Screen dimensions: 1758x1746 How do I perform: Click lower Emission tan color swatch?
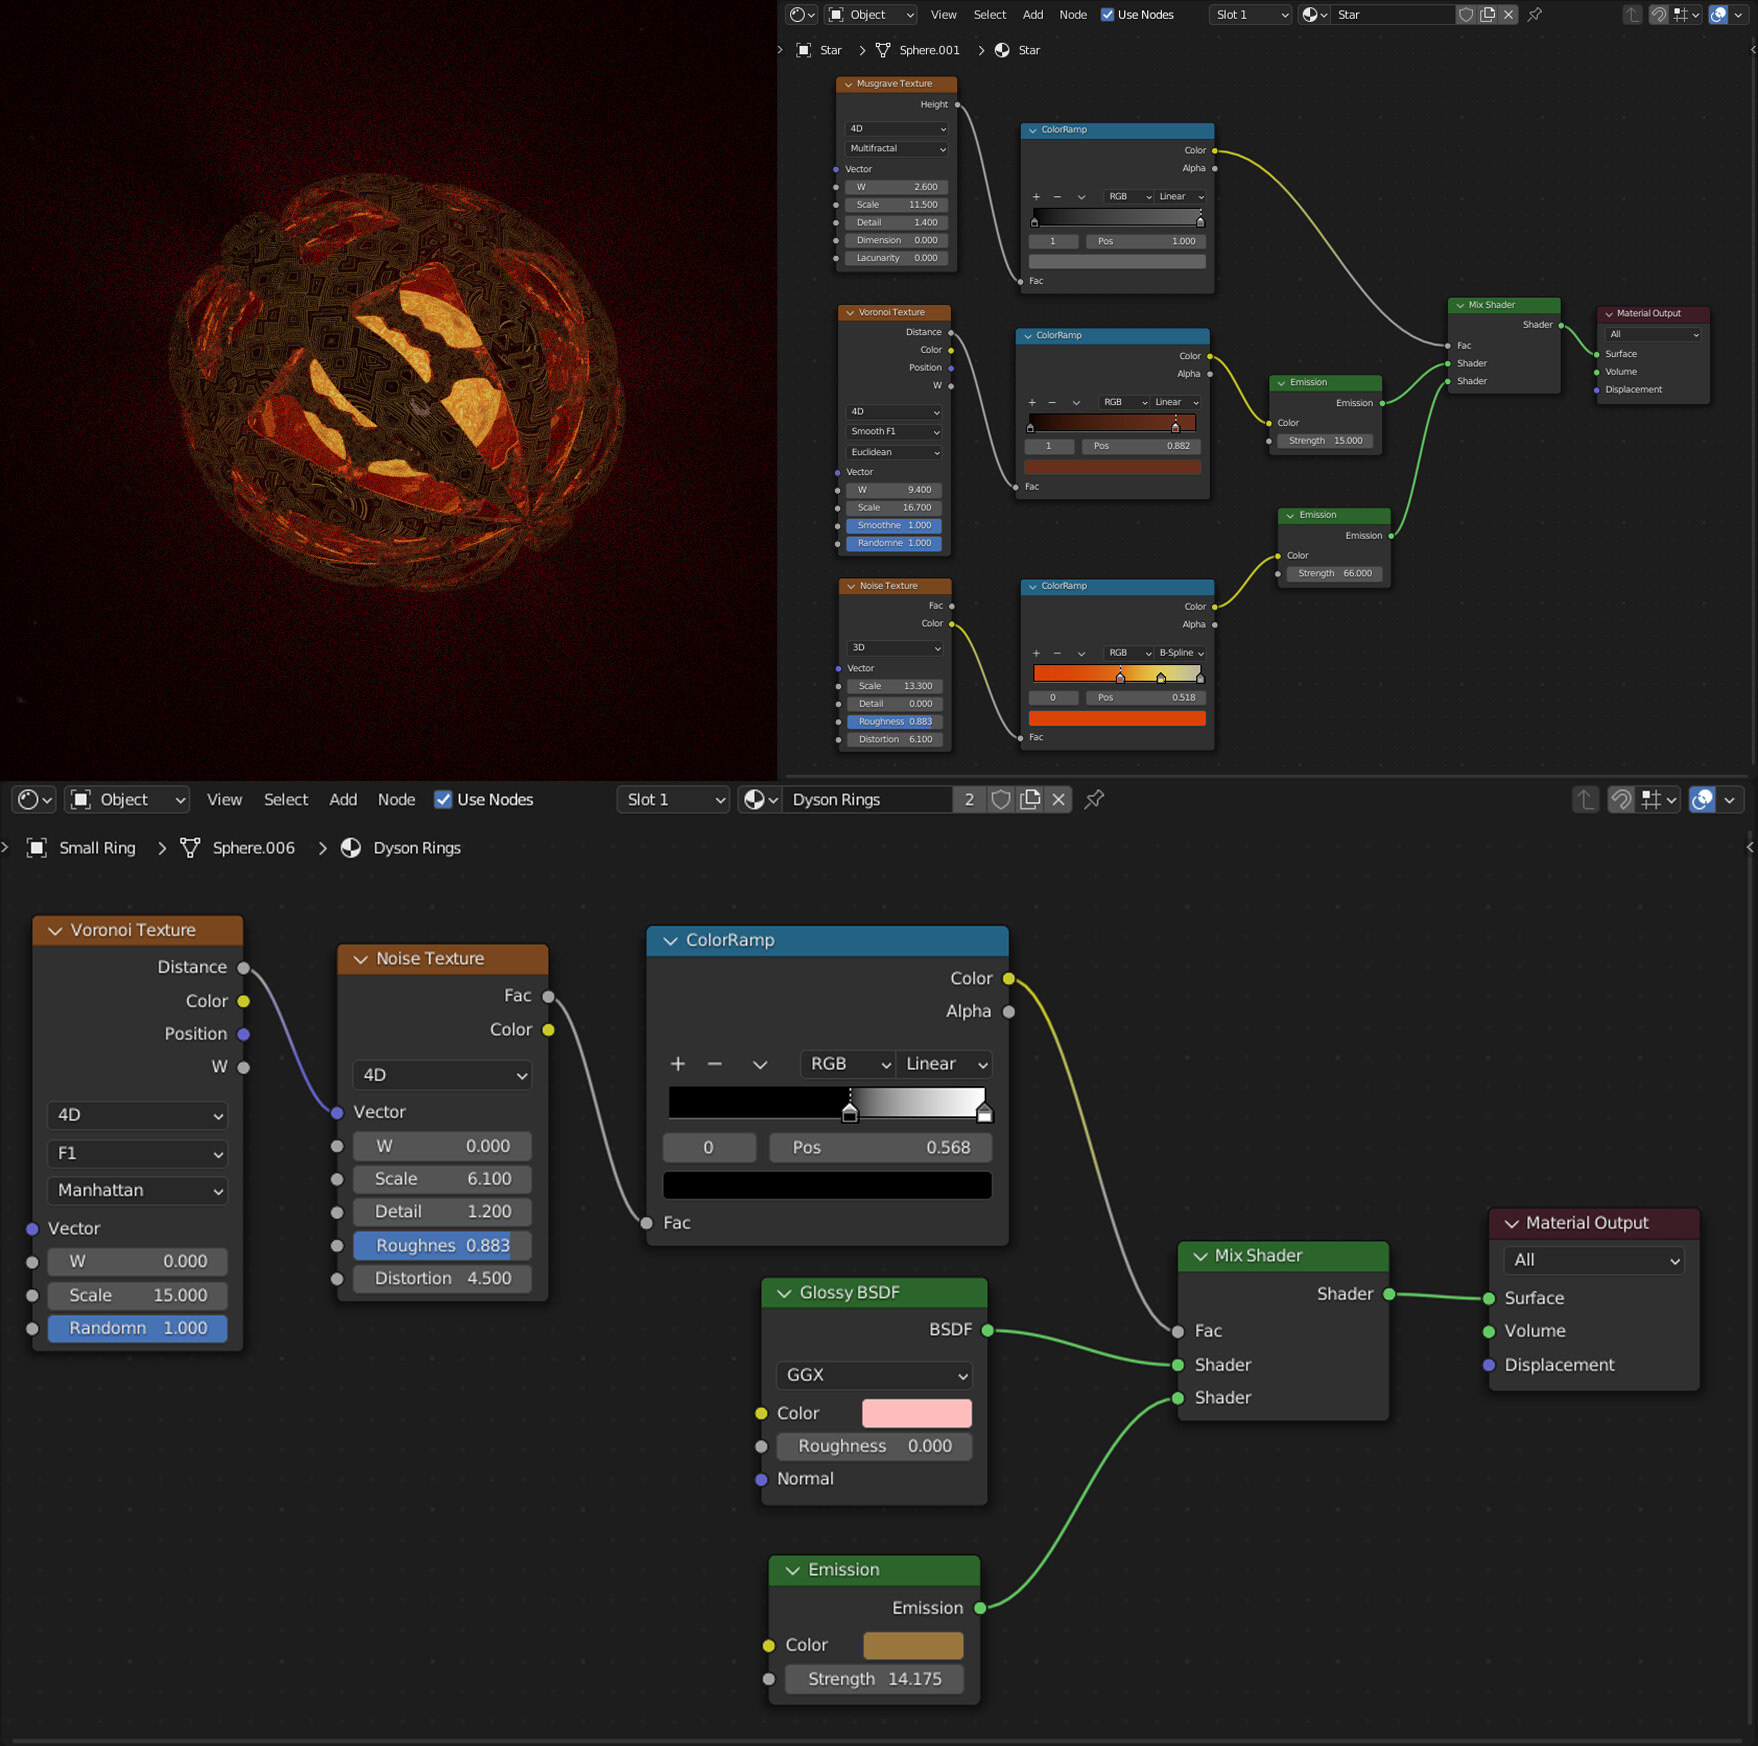click(x=913, y=1645)
